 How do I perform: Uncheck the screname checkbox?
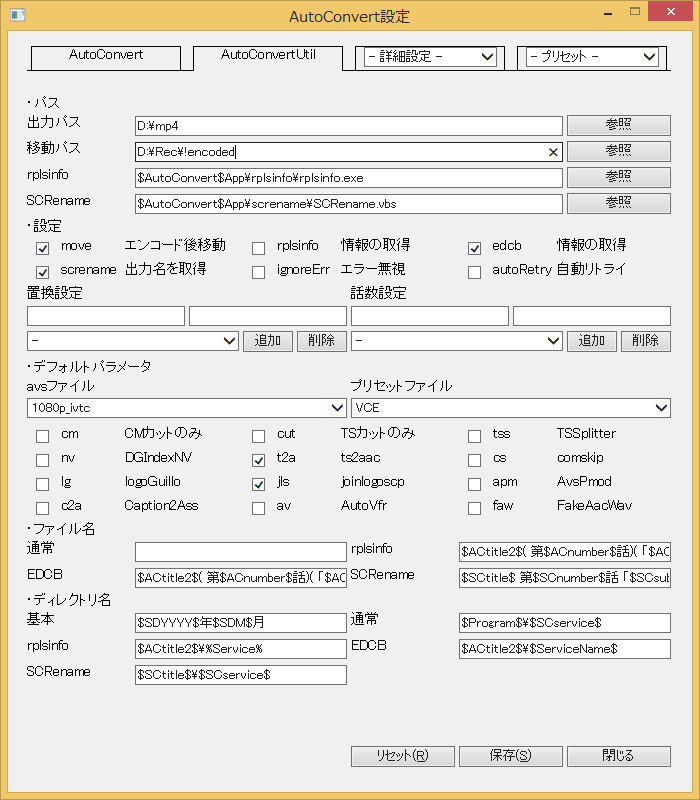point(43,272)
